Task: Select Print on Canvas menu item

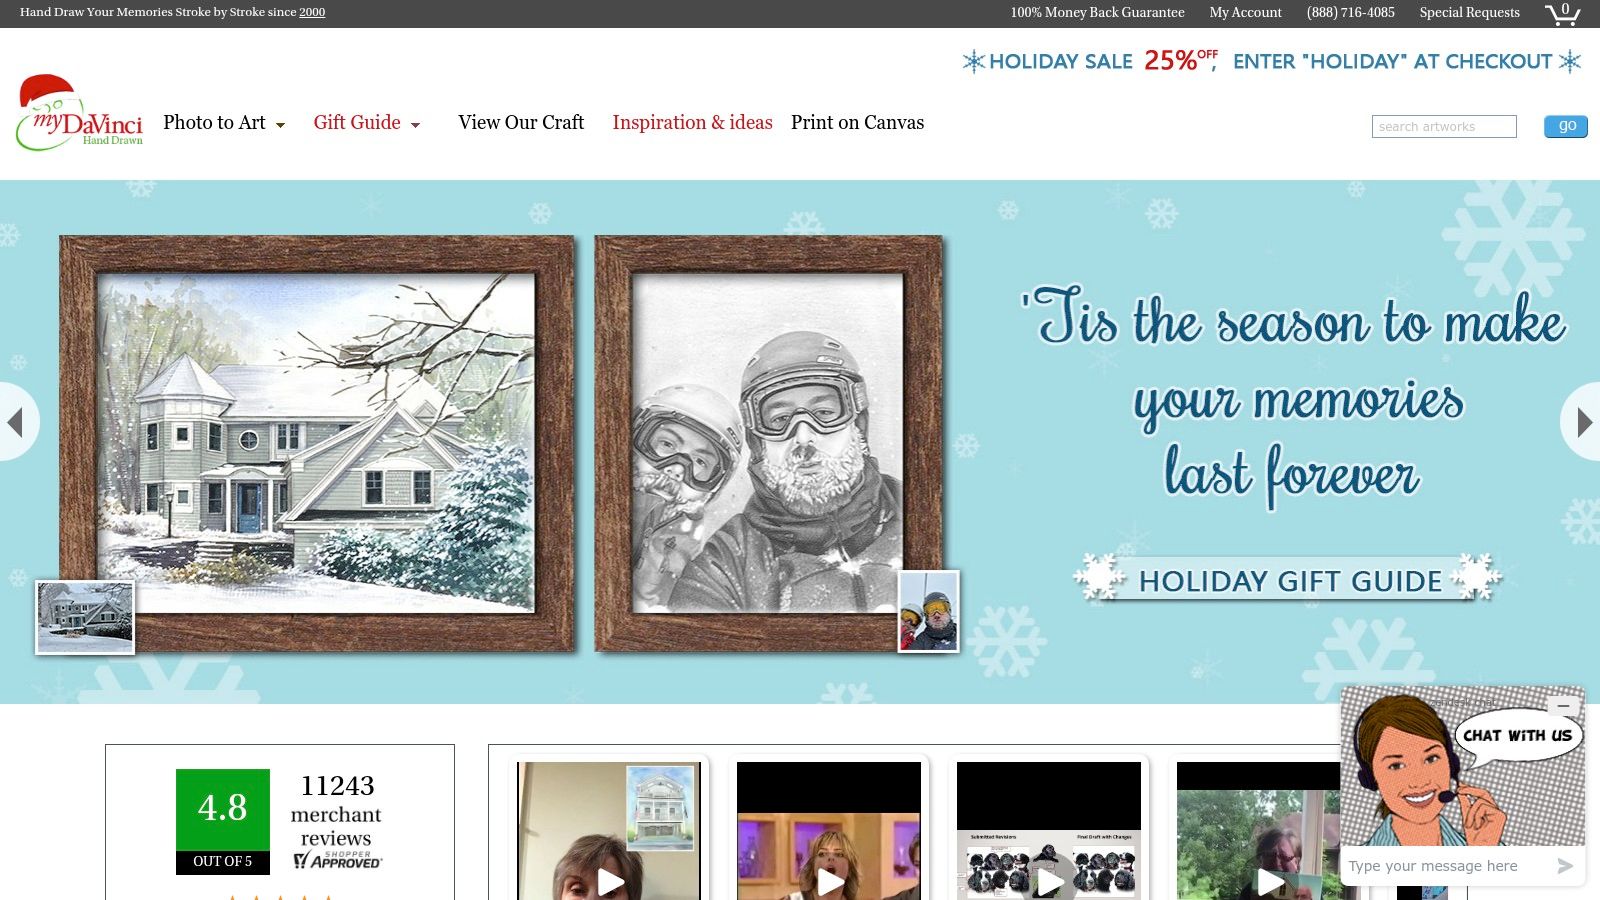Action: 857,123
